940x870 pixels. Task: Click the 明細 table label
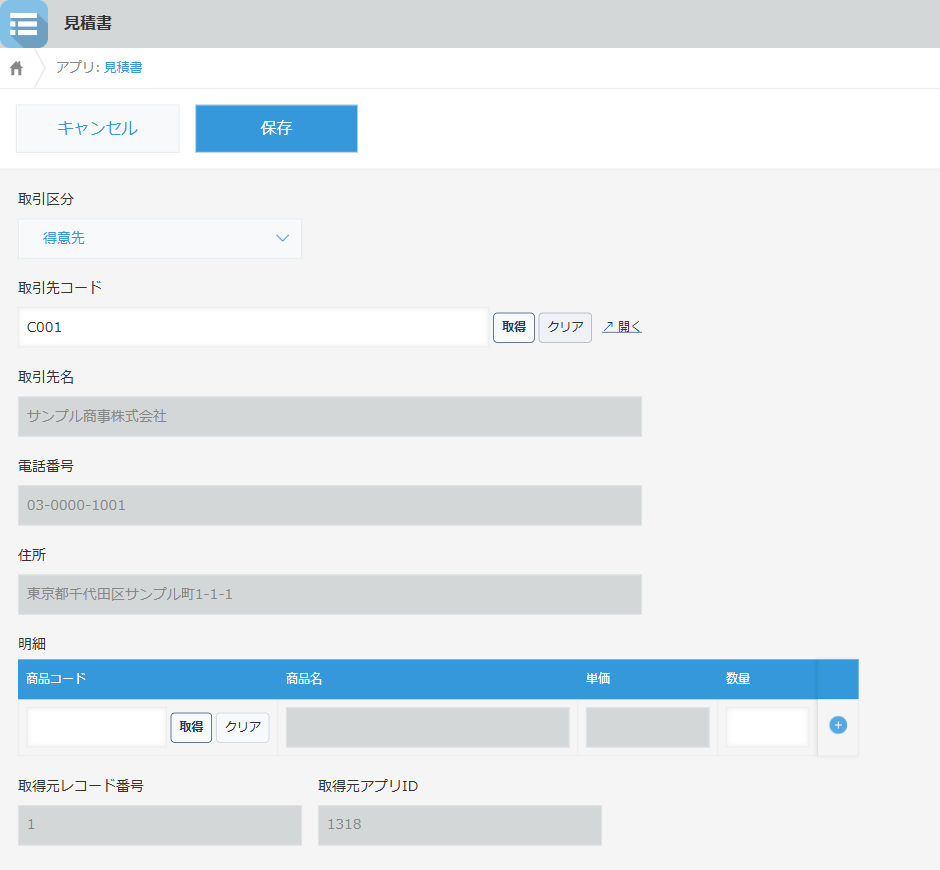pyautogui.click(x=32, y=644)
